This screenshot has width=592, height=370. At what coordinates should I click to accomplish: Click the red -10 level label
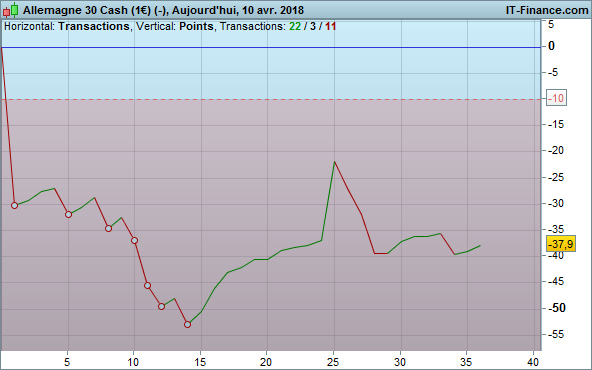pos(556,99)
